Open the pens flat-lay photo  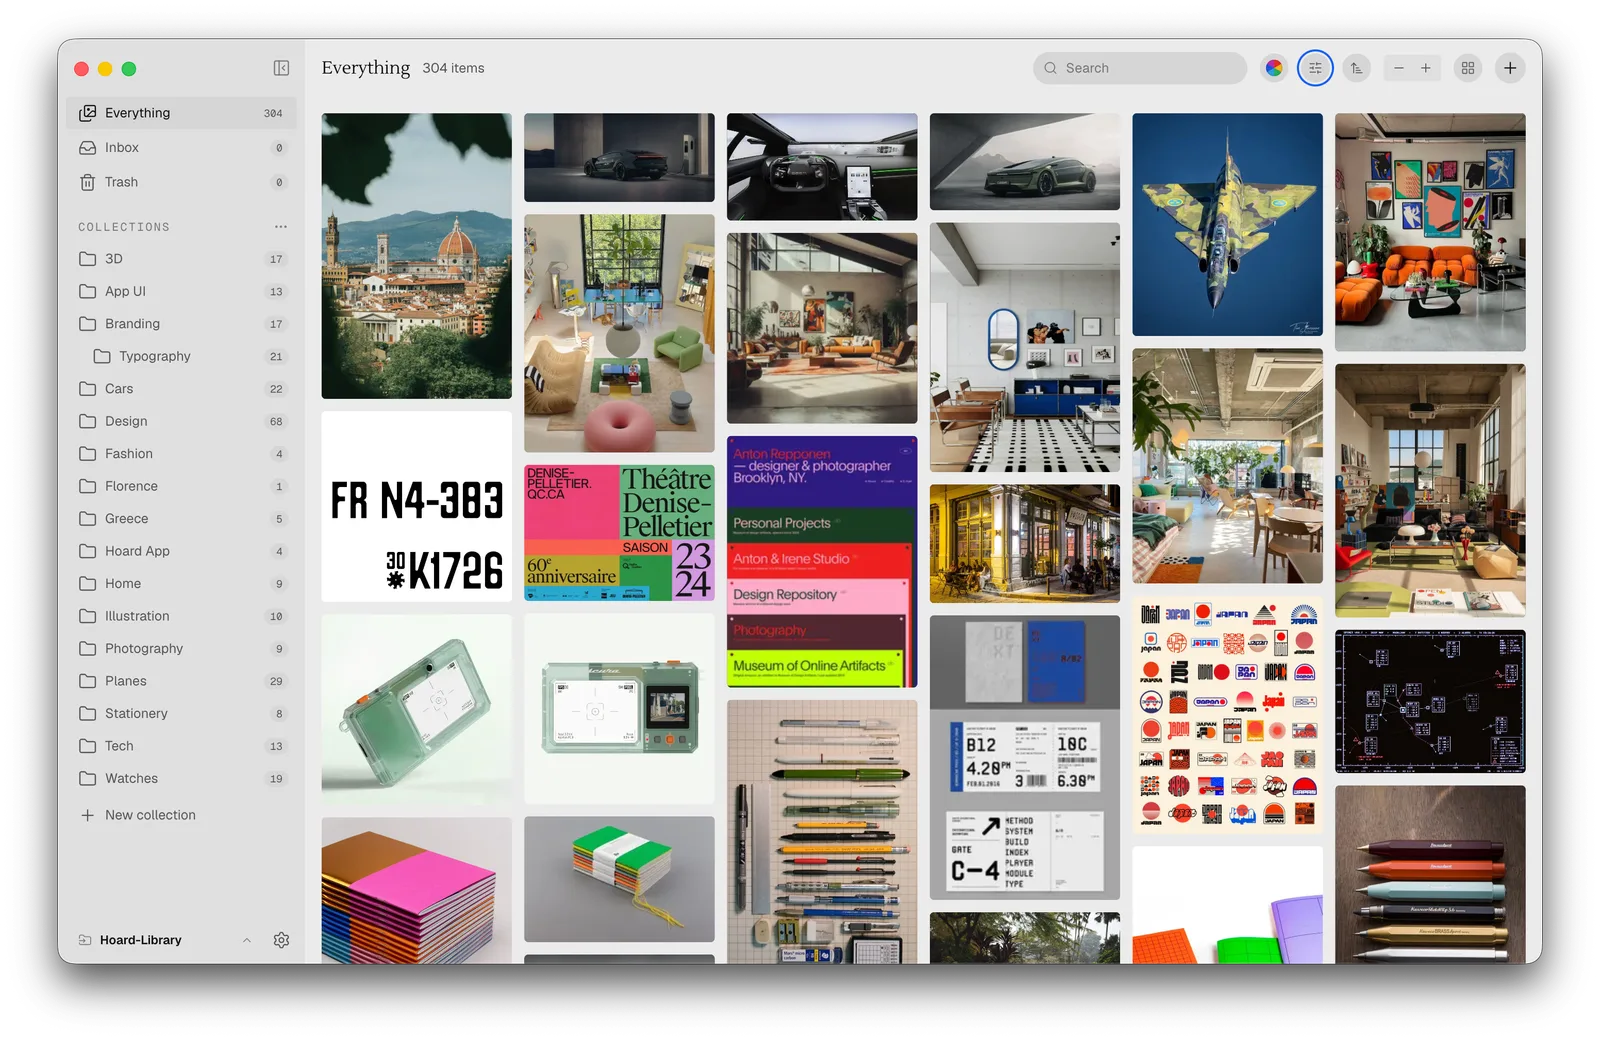point(822,831)
